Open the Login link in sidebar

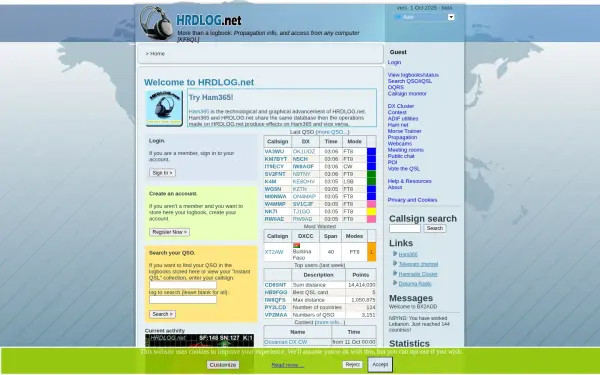point(394,62)
